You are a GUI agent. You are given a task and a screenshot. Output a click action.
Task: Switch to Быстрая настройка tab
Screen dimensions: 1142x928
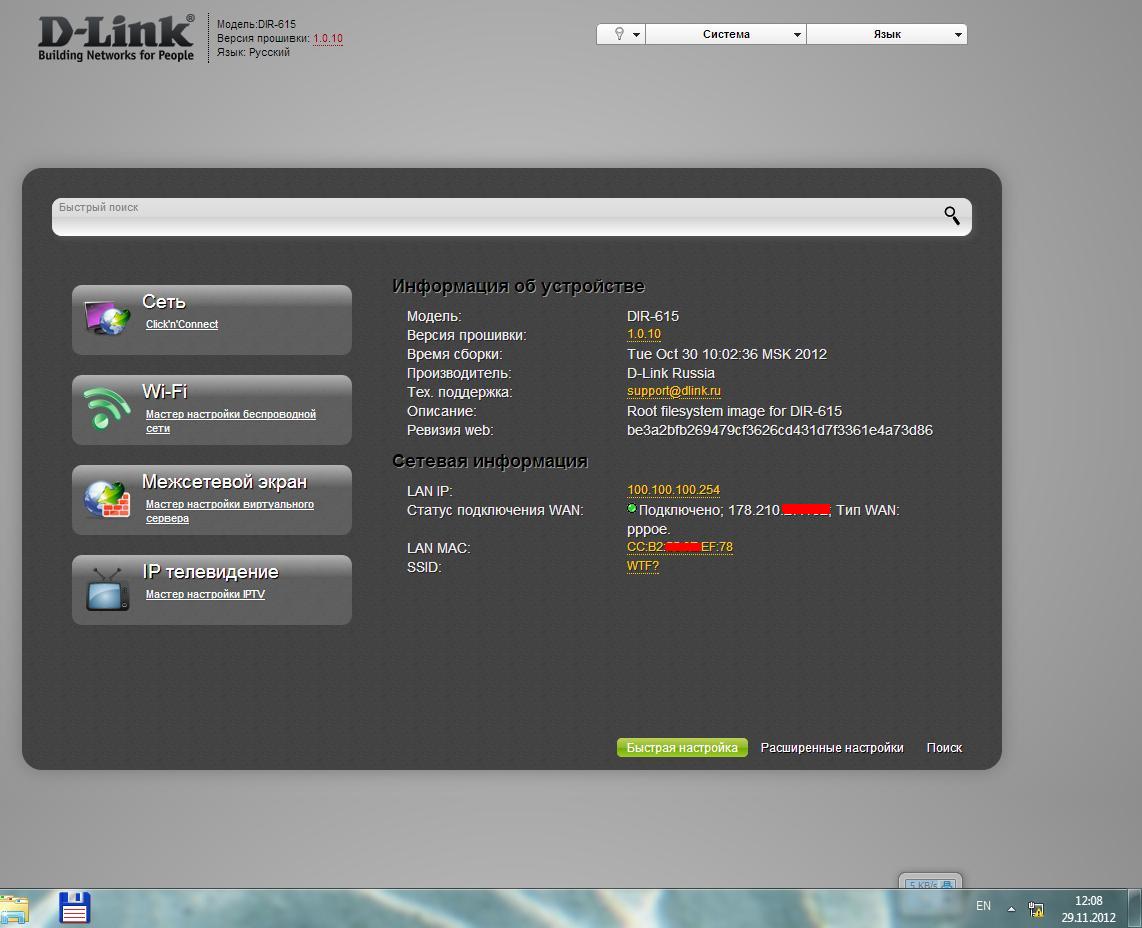(682, 748)
